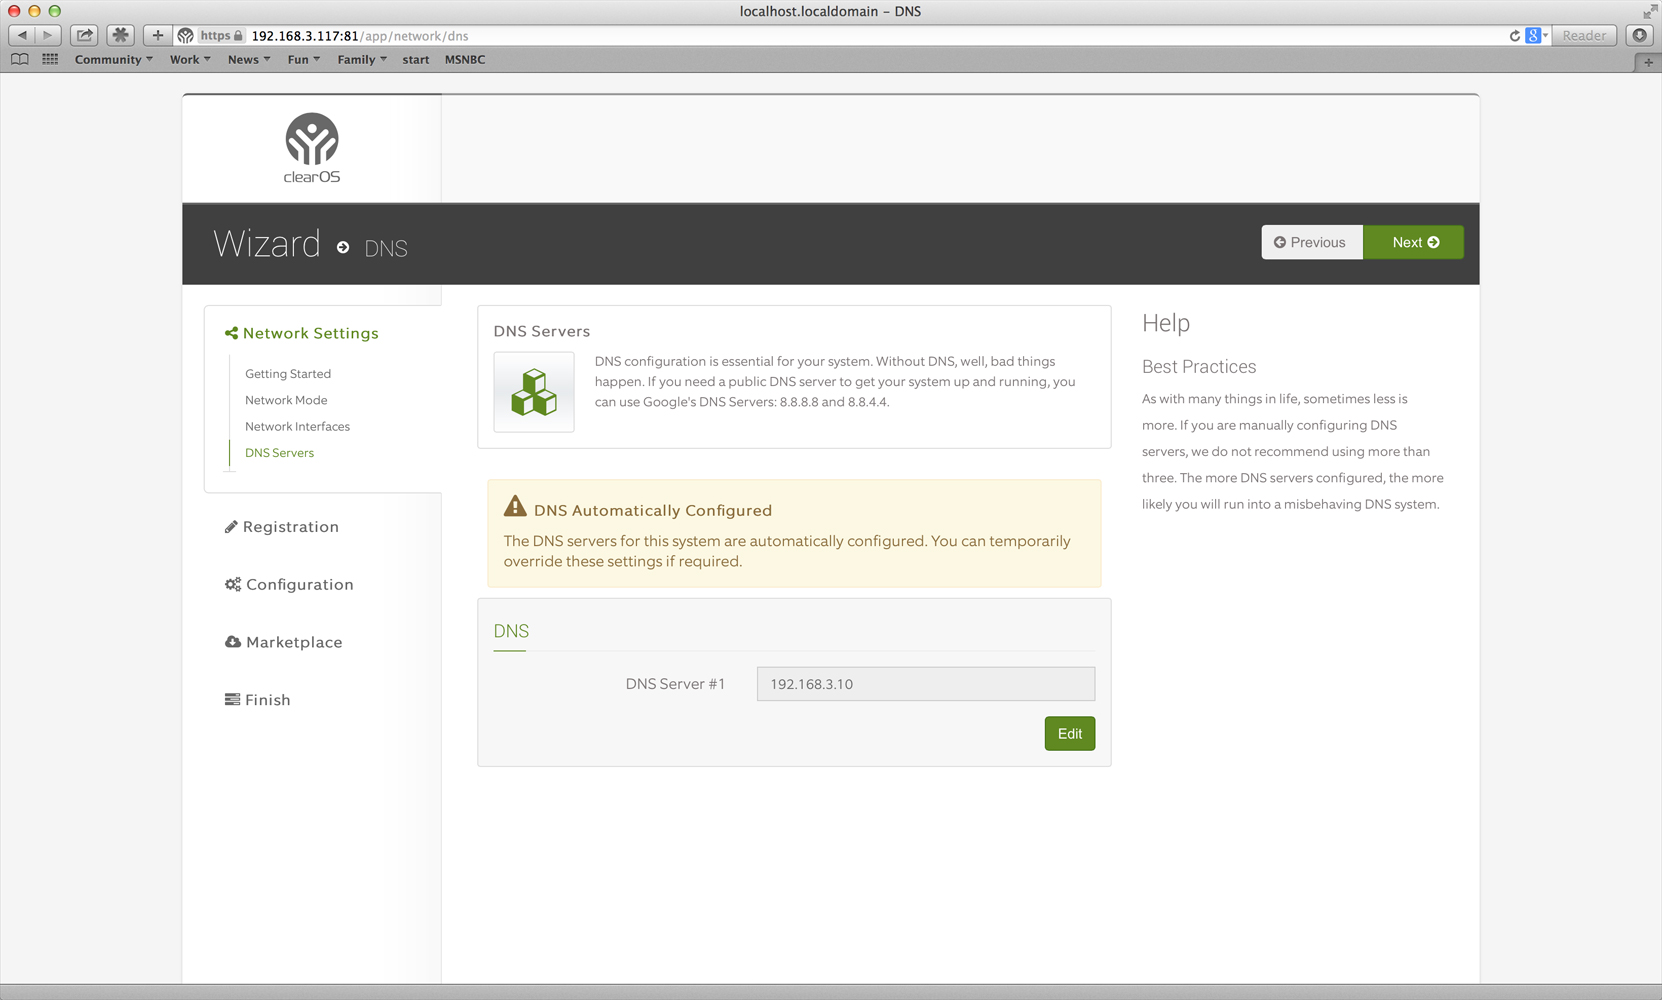1662x1000 pixels.
Task: Click the Reader button
Action: tap(1584, 35)
